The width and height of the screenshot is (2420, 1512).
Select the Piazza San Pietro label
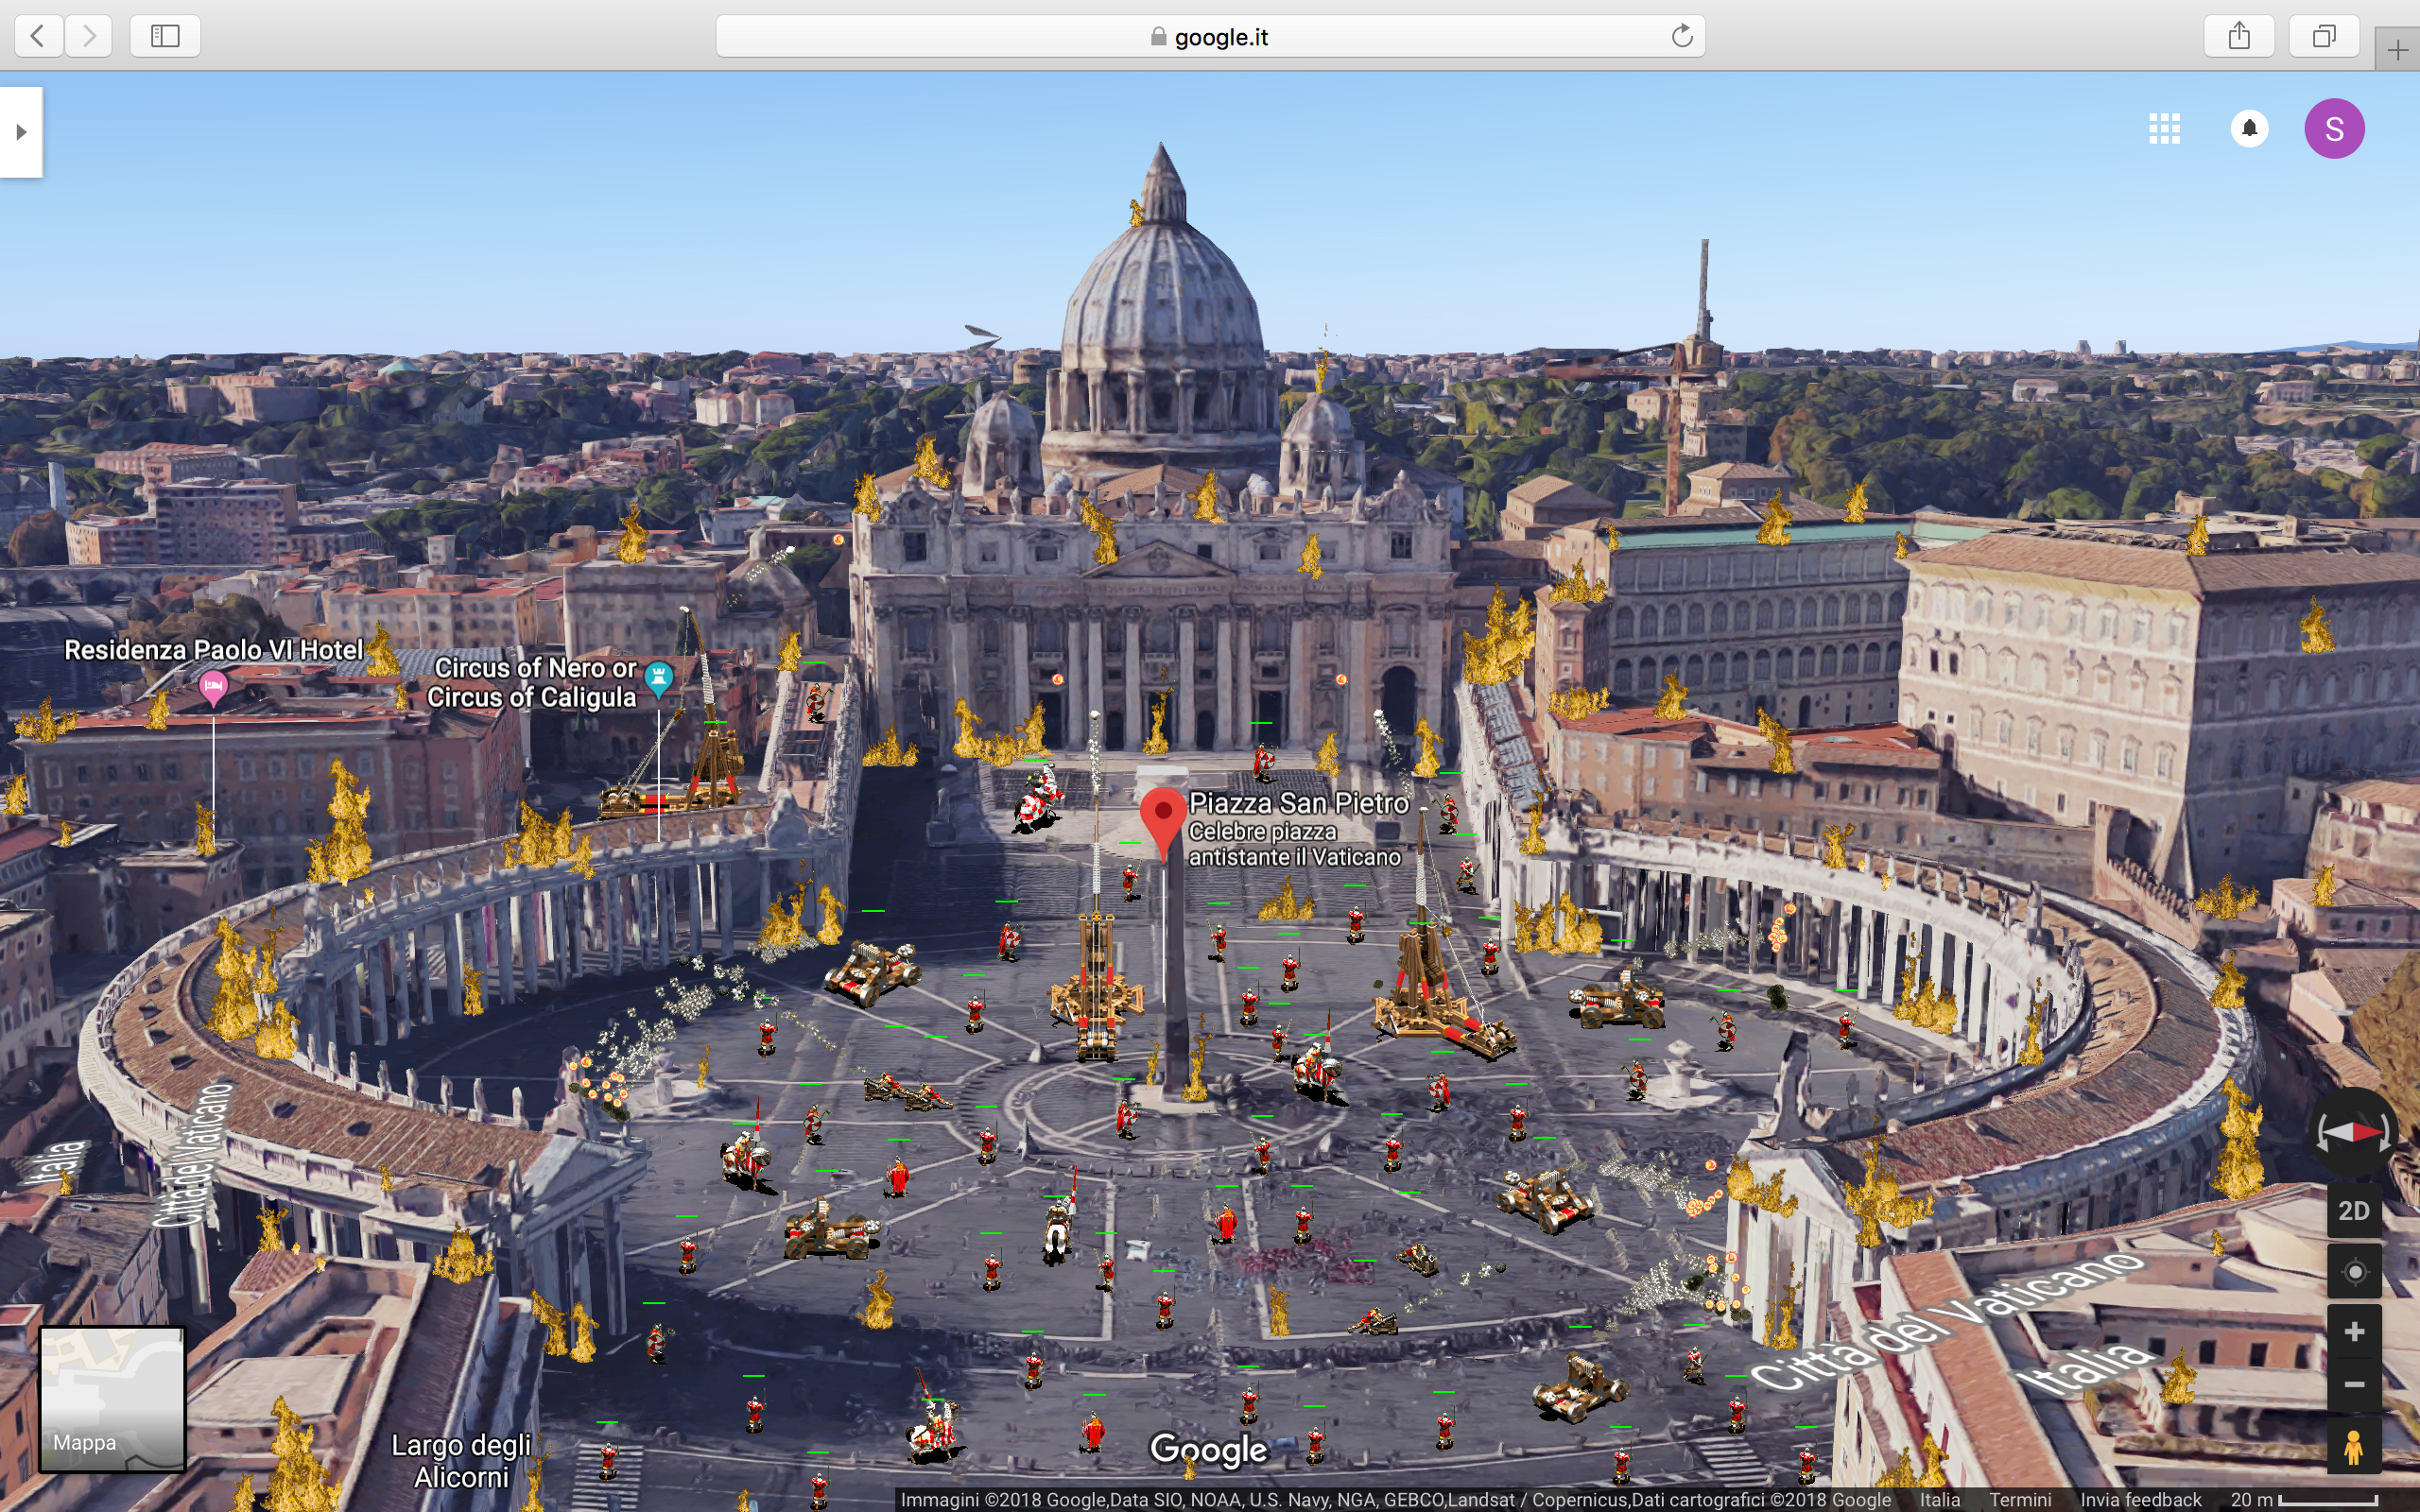pyautogui.click(x=1298, y=803)
